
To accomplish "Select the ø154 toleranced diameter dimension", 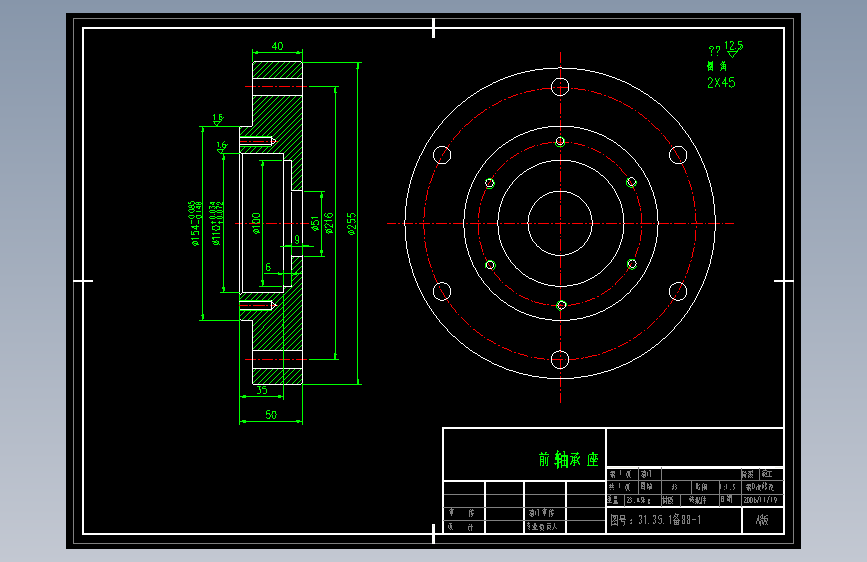I will 195,223.
